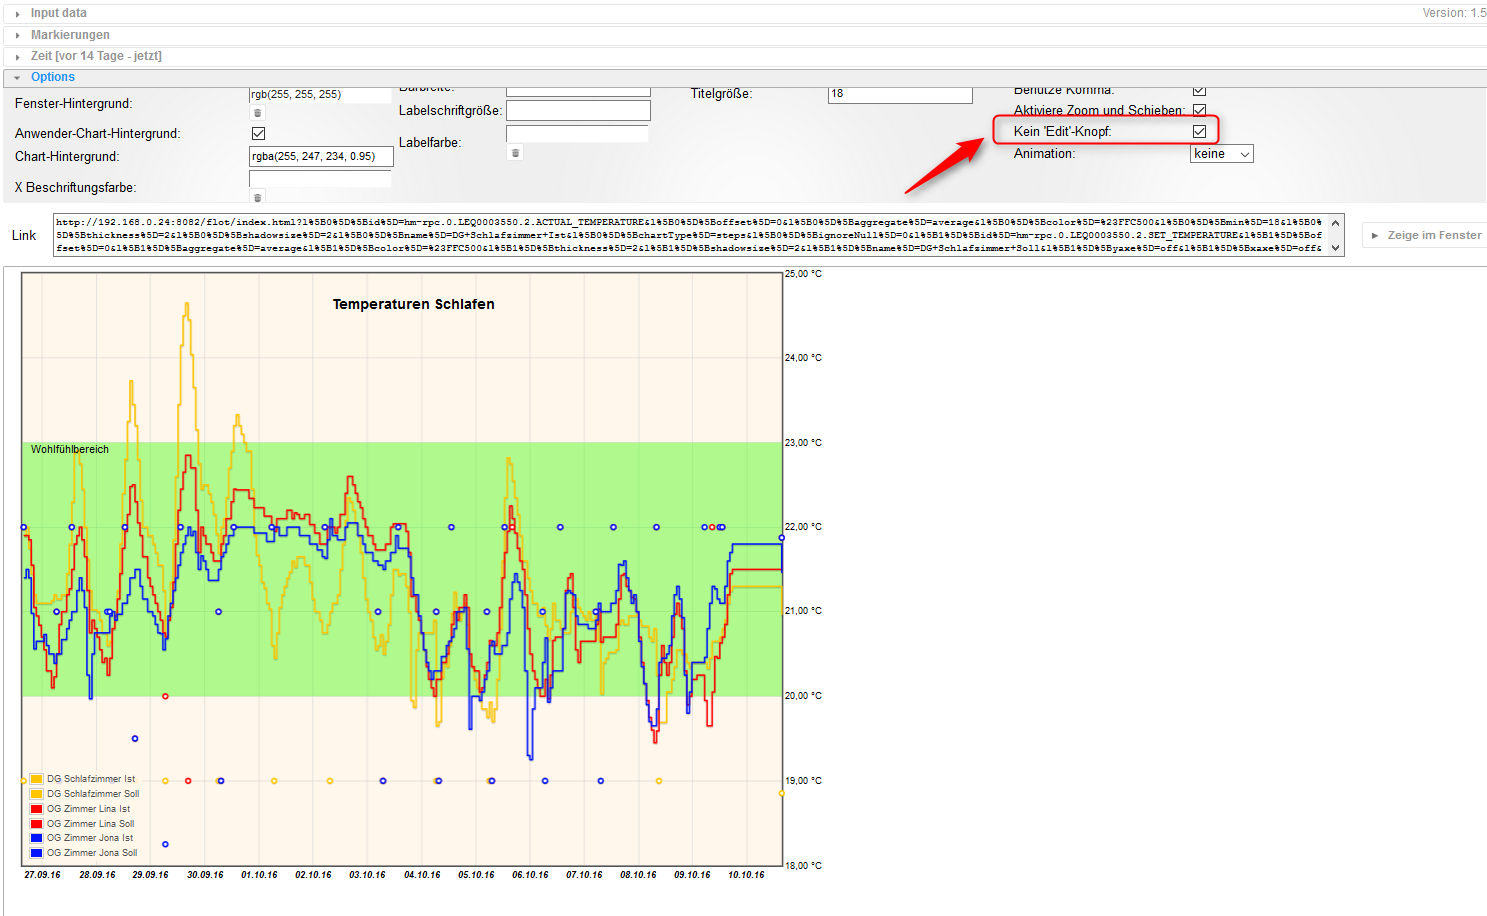Toggle Aktiviere Zoom und Schieben checkbox
The image size is (1487, 916).
(1199, 110)
